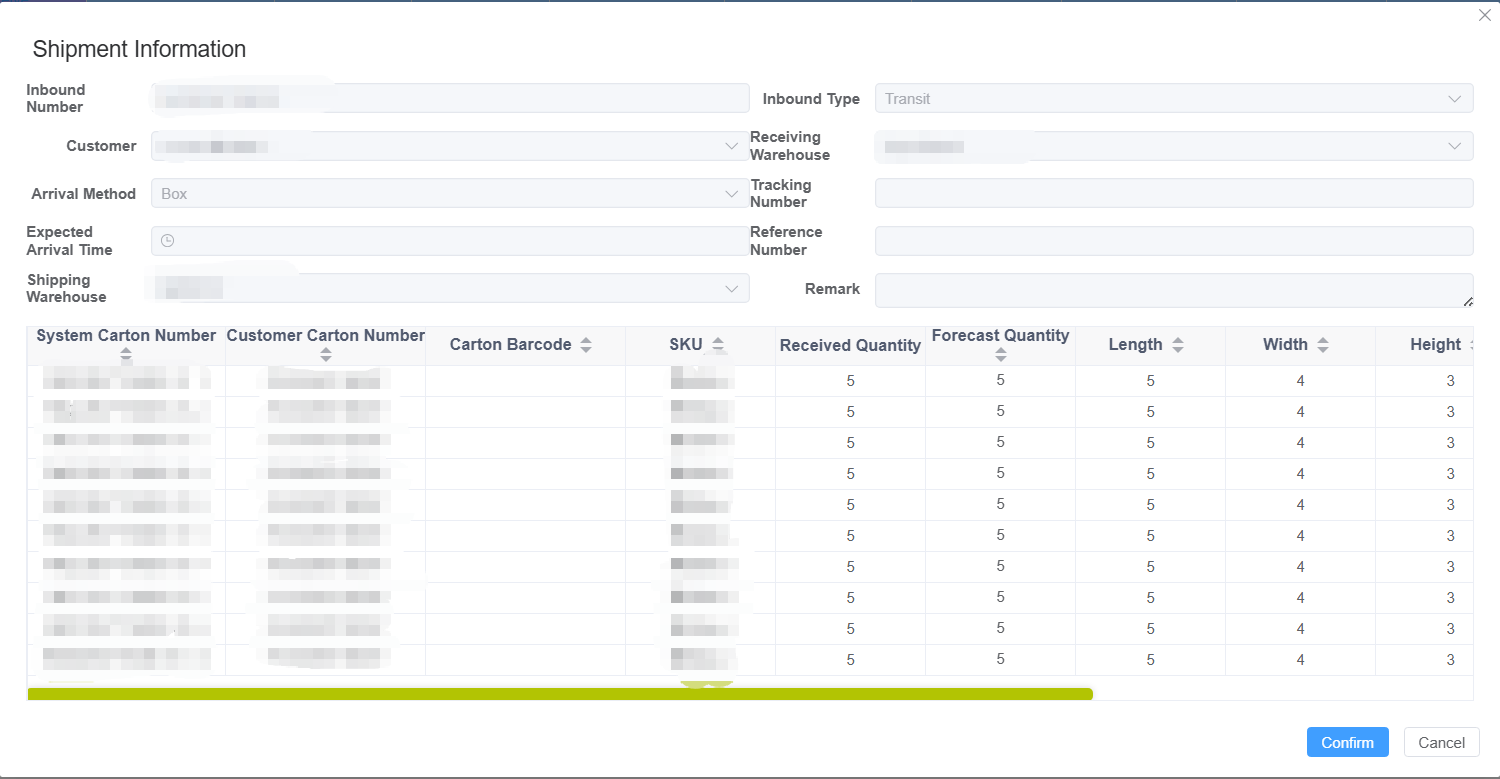1500x779 pixels.
Task: Click the SKU column sort arrows
Action: (x=717, y=345)
